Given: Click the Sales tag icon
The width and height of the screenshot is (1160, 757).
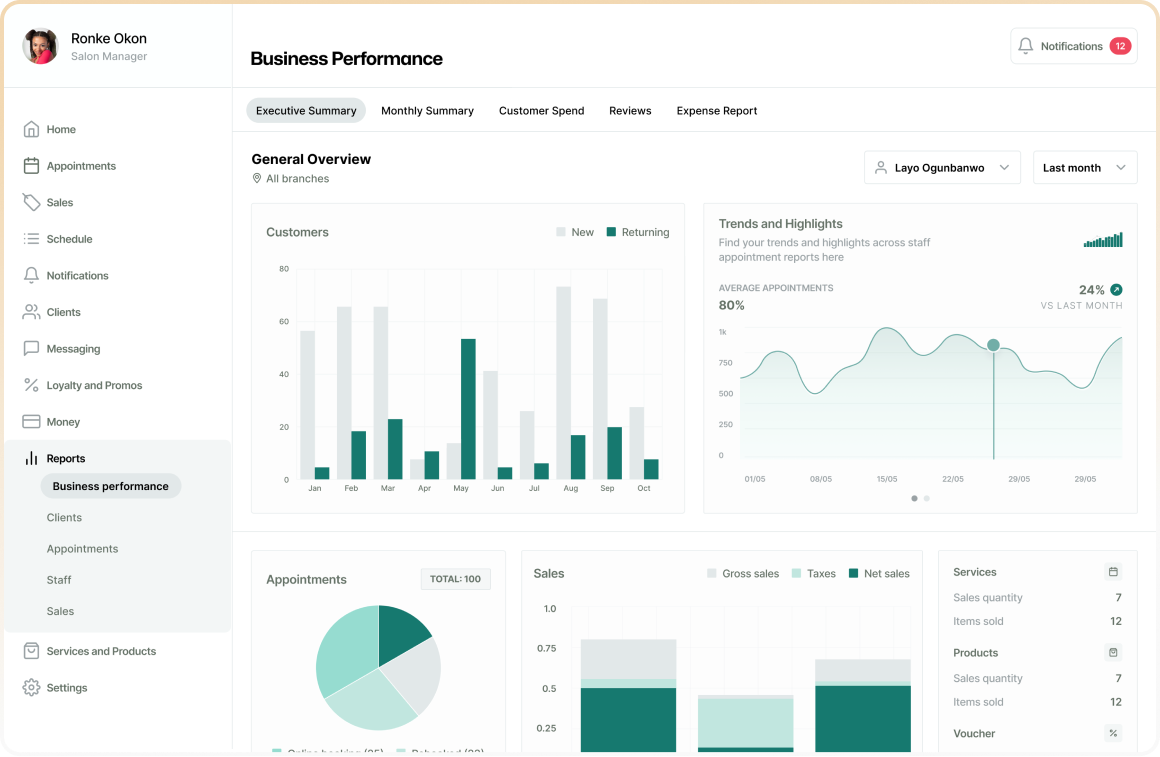Looking at the screenshot, I should click(x=31, y=202).
